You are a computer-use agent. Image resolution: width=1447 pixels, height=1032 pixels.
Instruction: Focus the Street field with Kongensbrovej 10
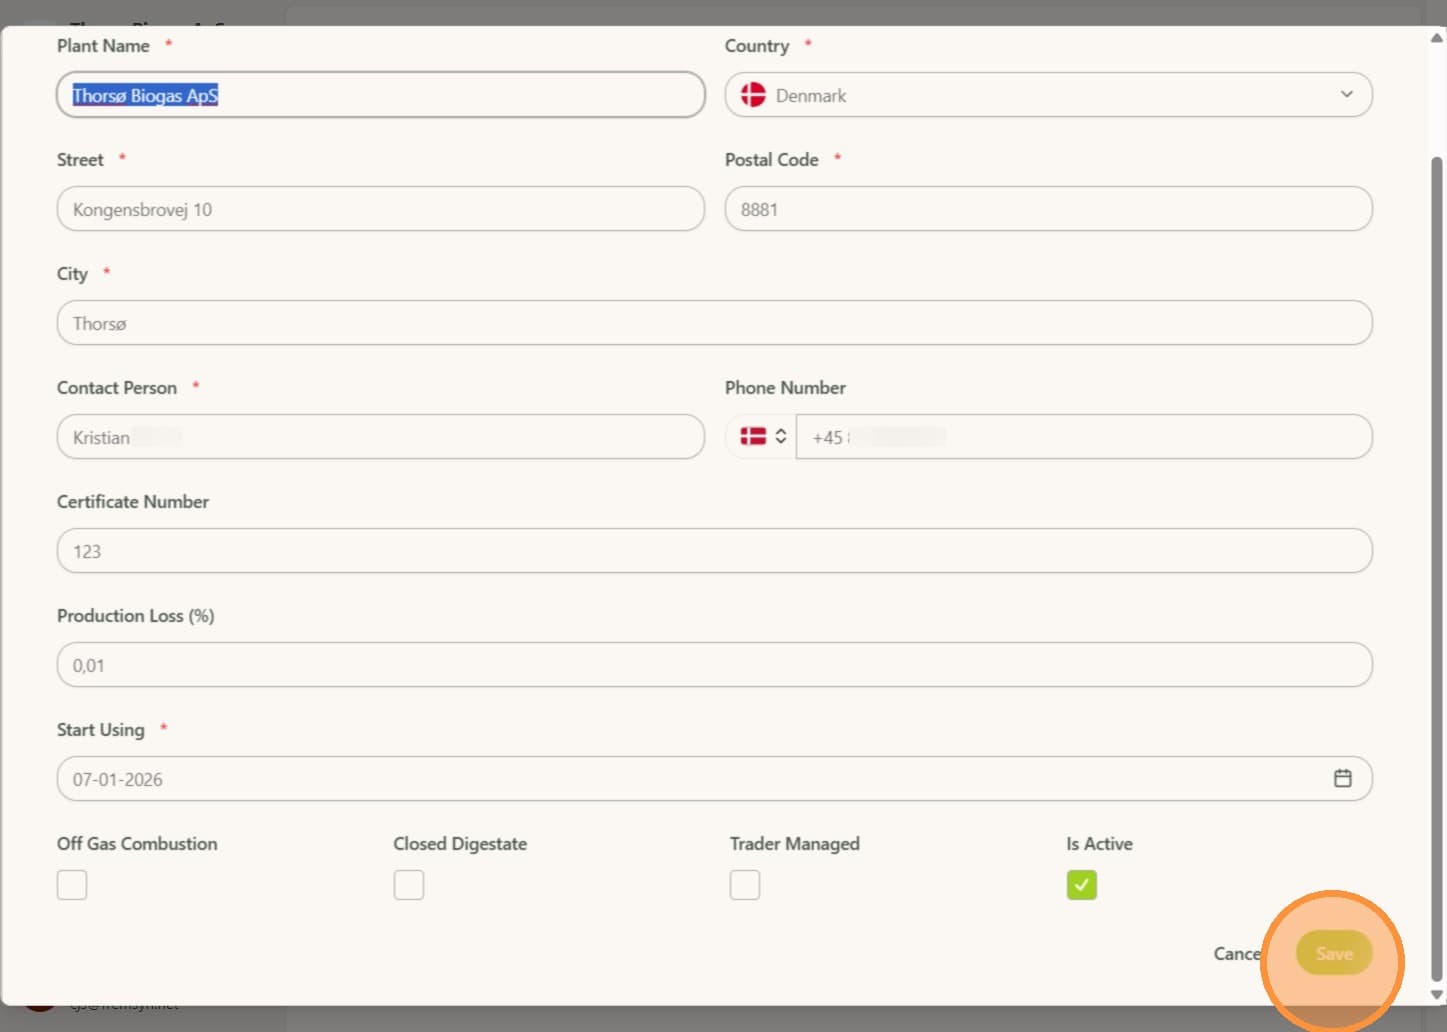point(381,209)
